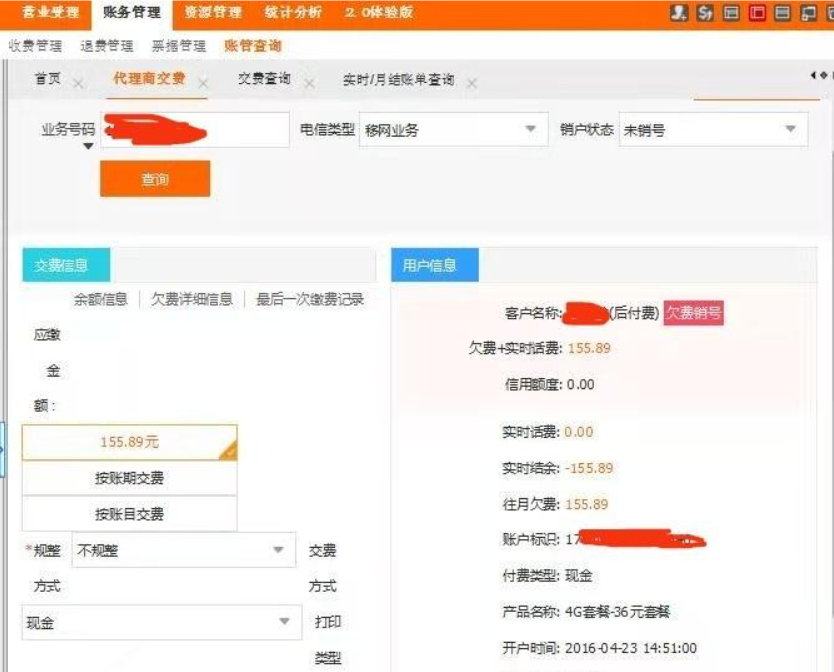The height and width of the screenshot is (672, 834).
Task: Click the 实时话费 value 0.00
Action: [x=578, y=432]
